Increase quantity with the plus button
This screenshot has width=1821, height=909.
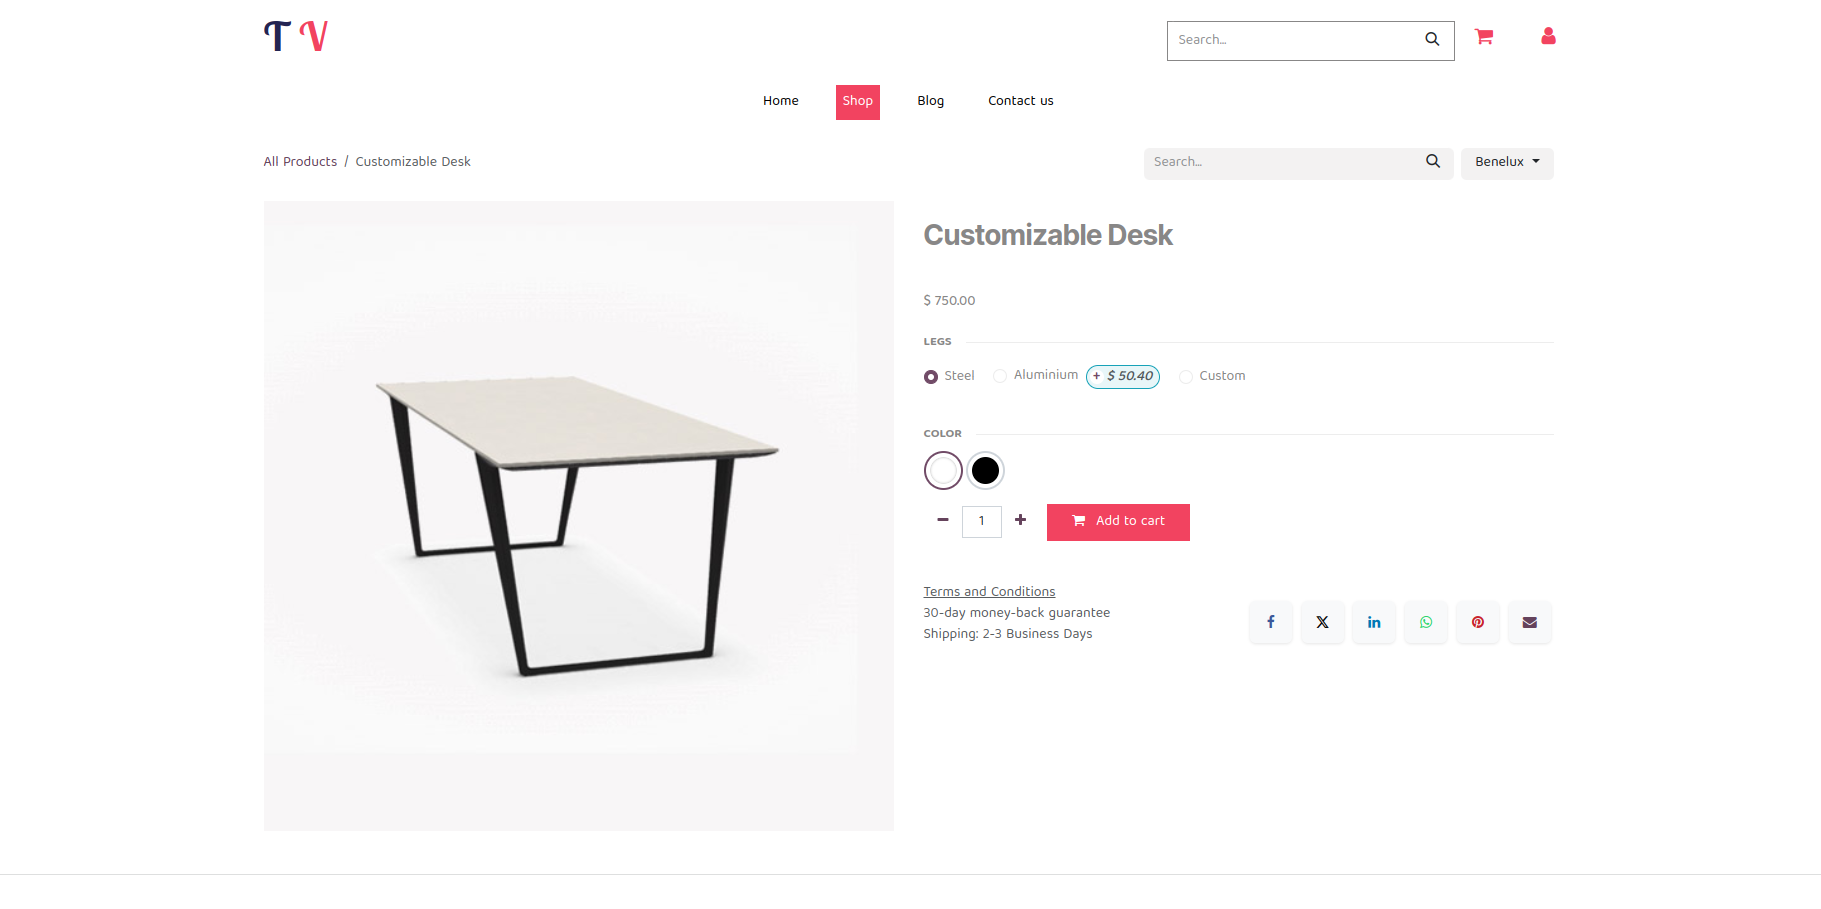(1020, 520)
